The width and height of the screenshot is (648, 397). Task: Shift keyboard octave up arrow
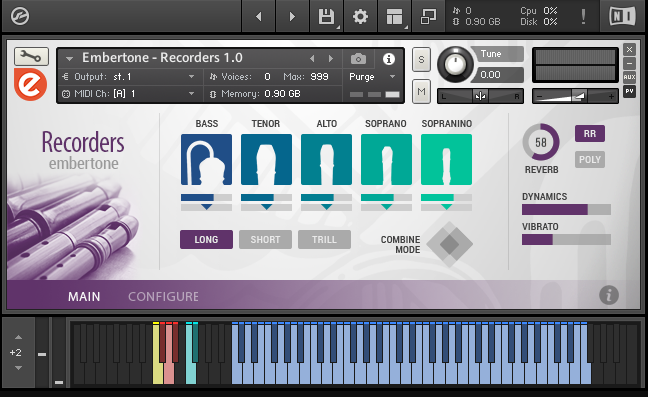tap(18, 337)
